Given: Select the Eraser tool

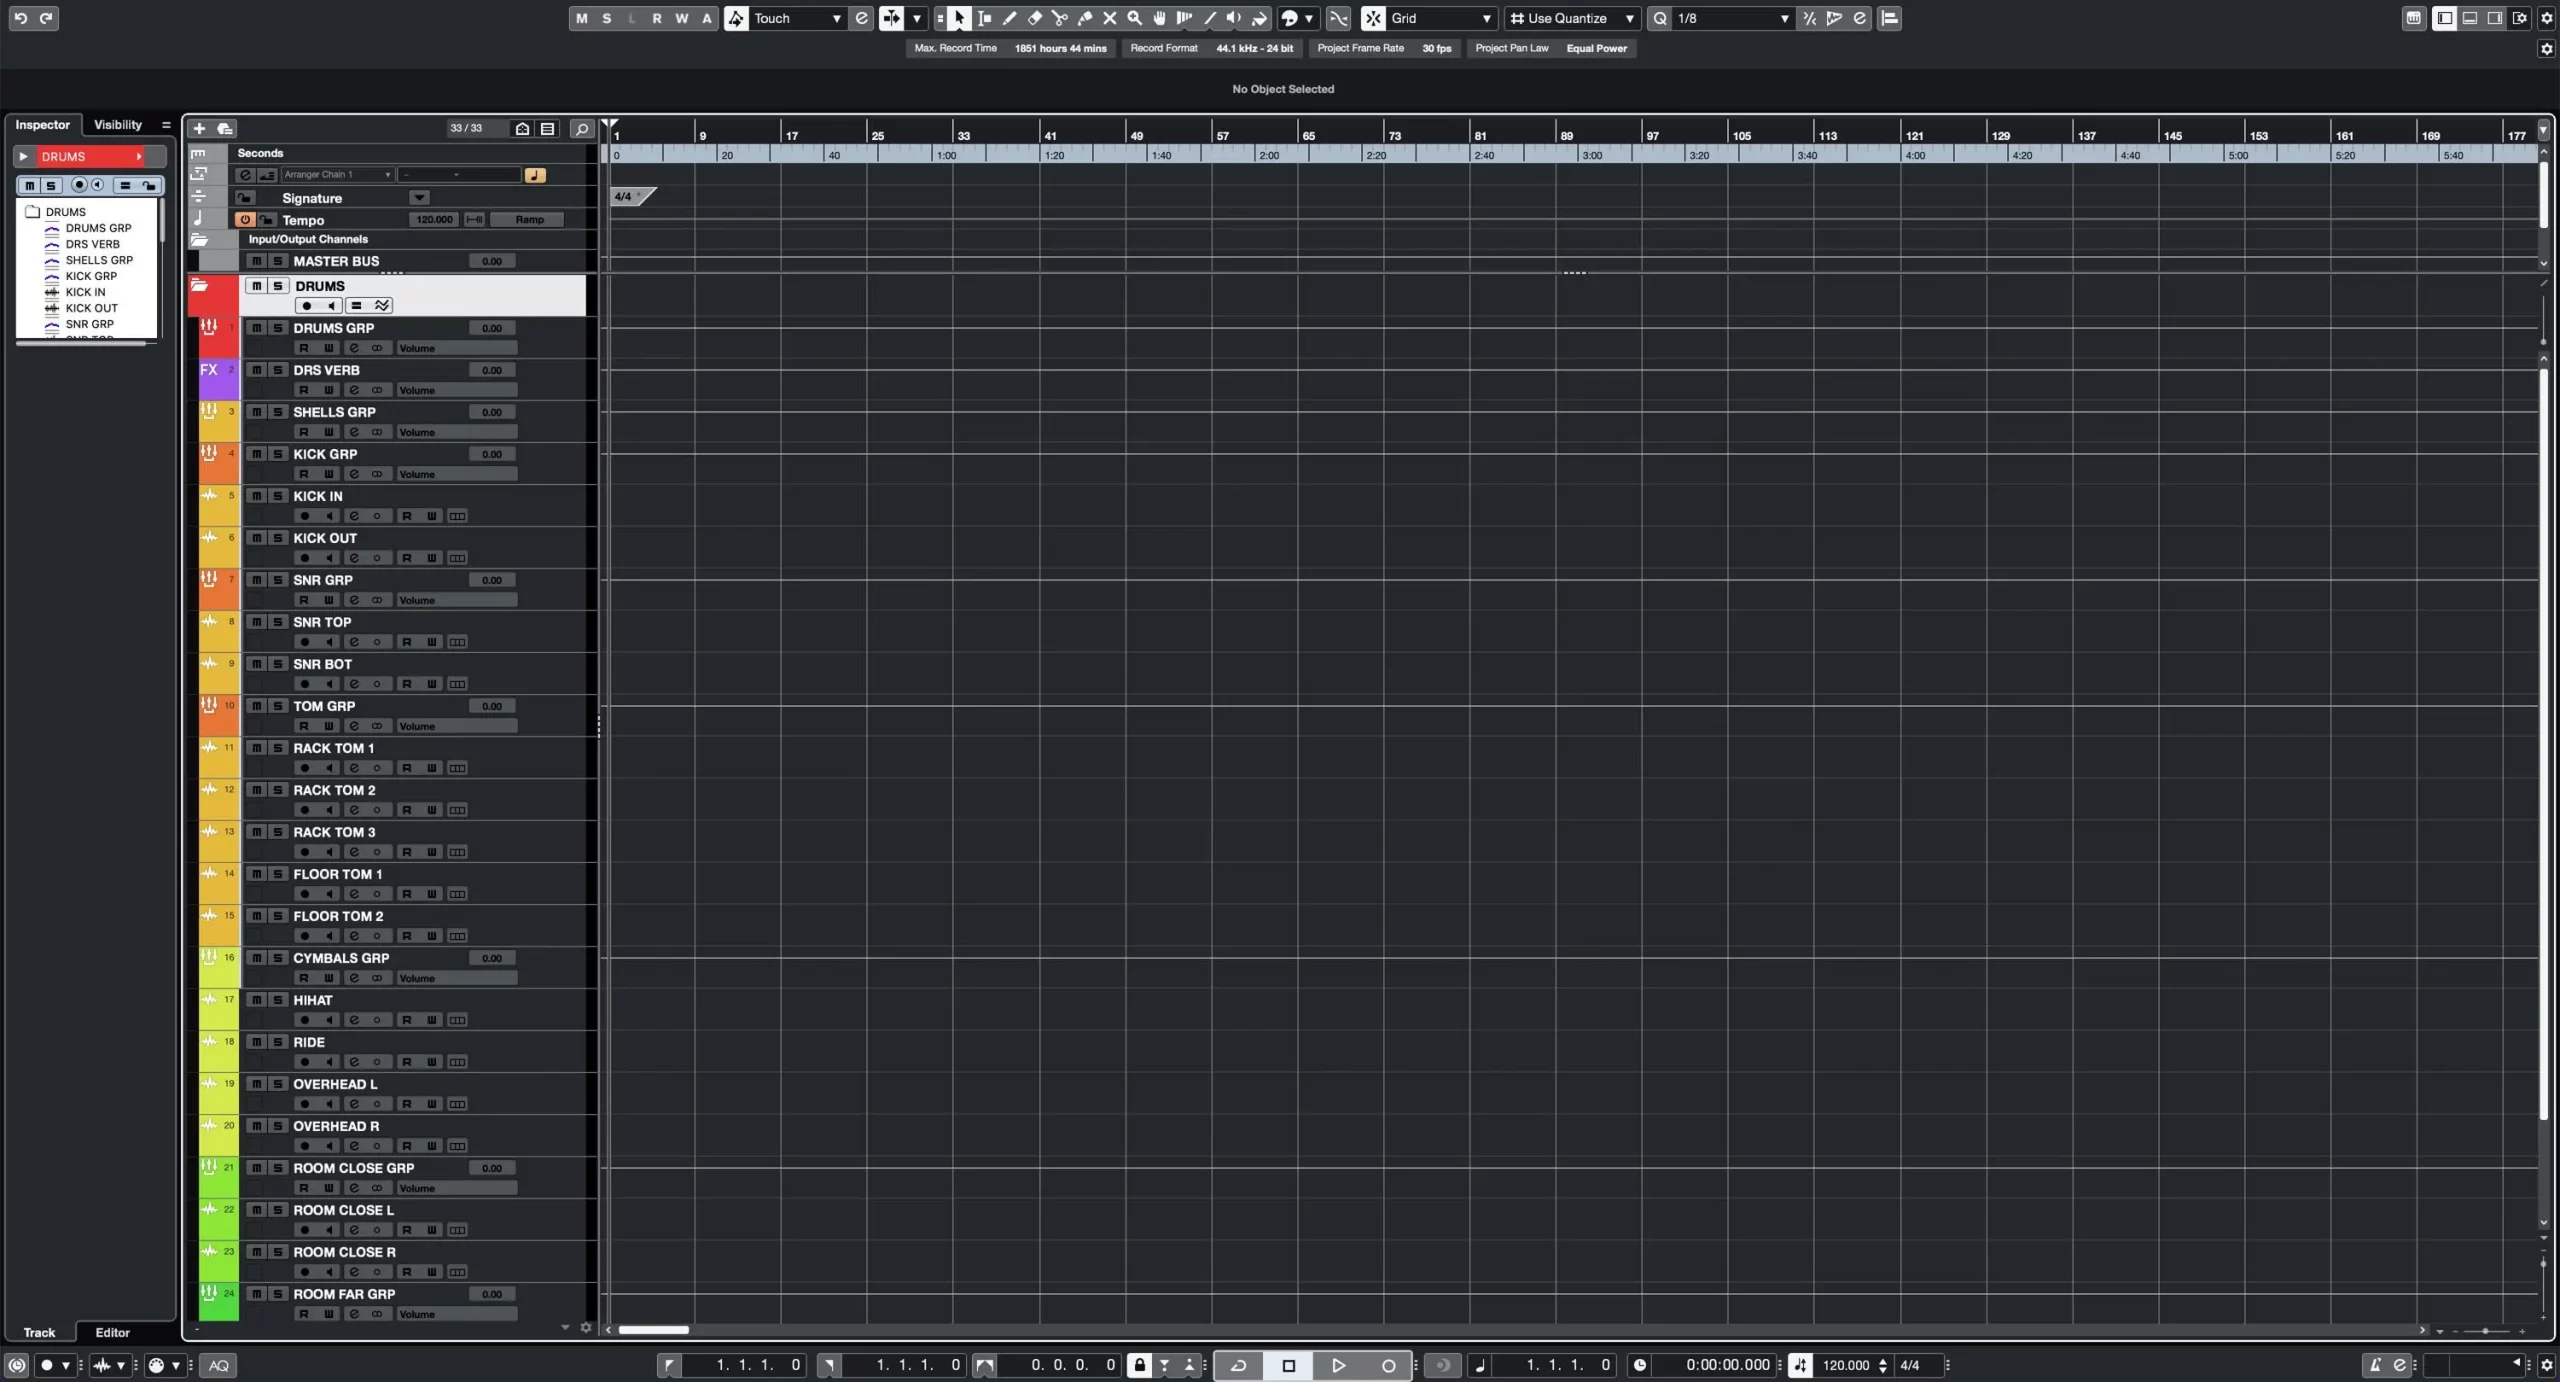Looking at the screenshot, I should (1034, 18).
